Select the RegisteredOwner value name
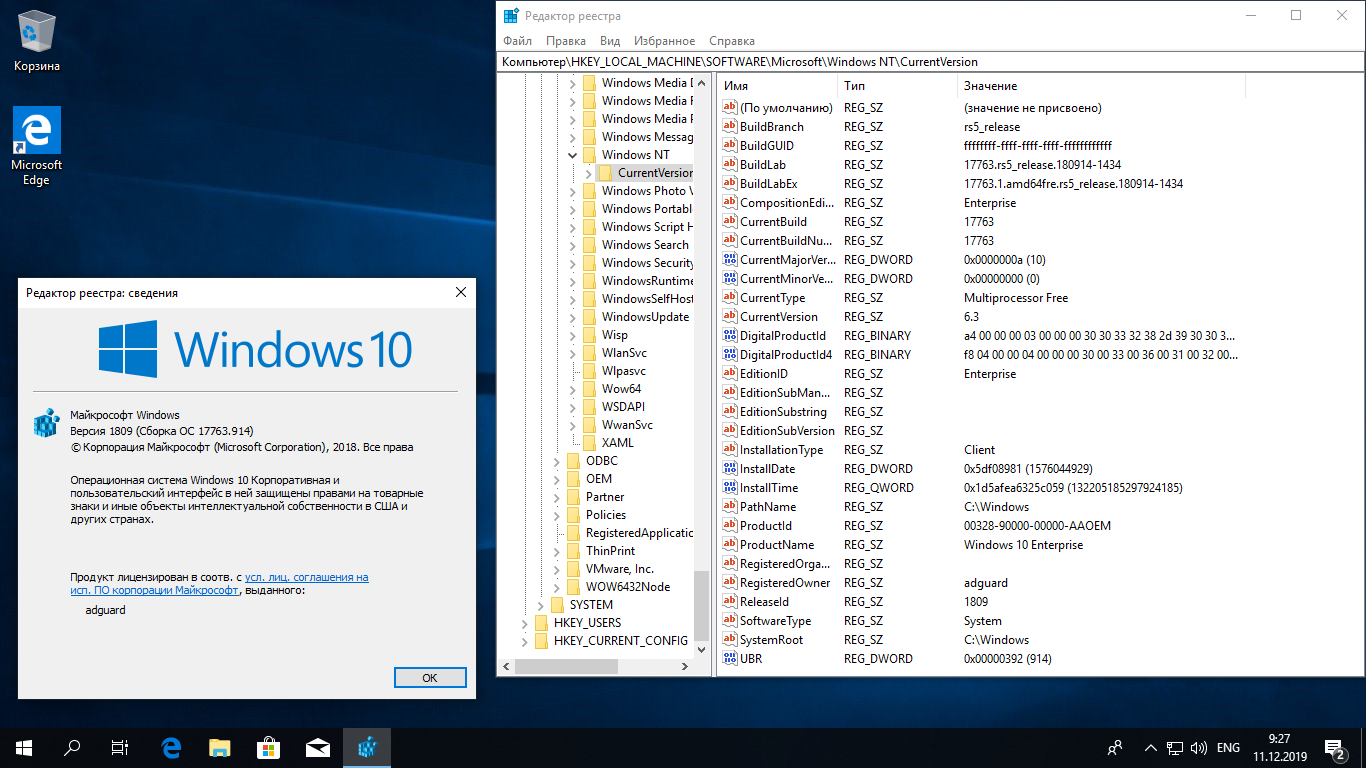The image size is (1366, 768). (785, 583)
